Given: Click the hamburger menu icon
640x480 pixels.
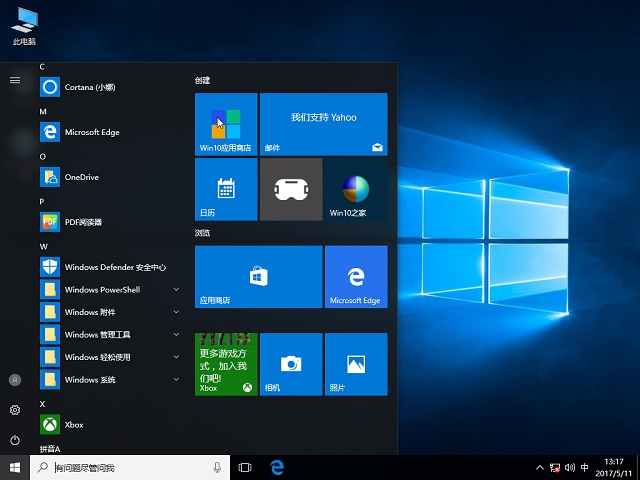Looking at the screenshot, I should point(15,80).
